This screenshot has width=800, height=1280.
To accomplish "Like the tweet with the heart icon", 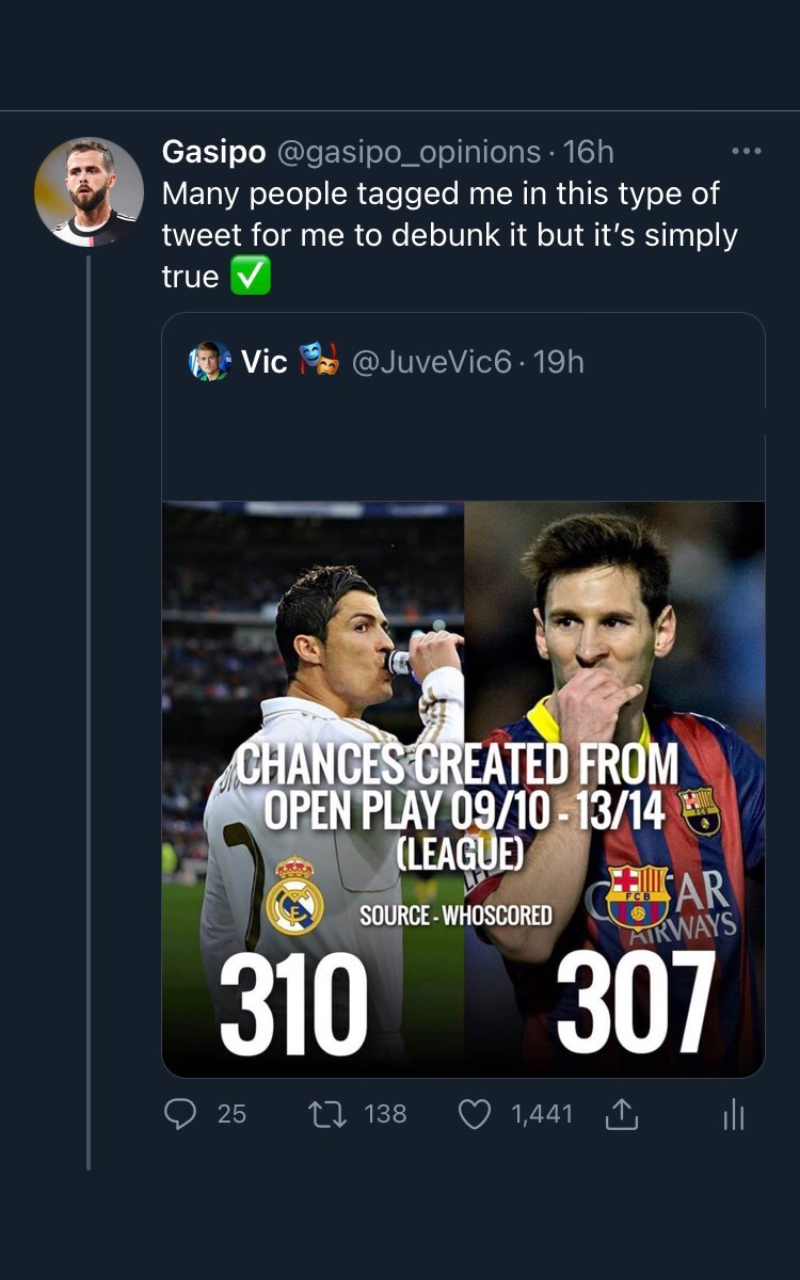I will pos(474,1114).
